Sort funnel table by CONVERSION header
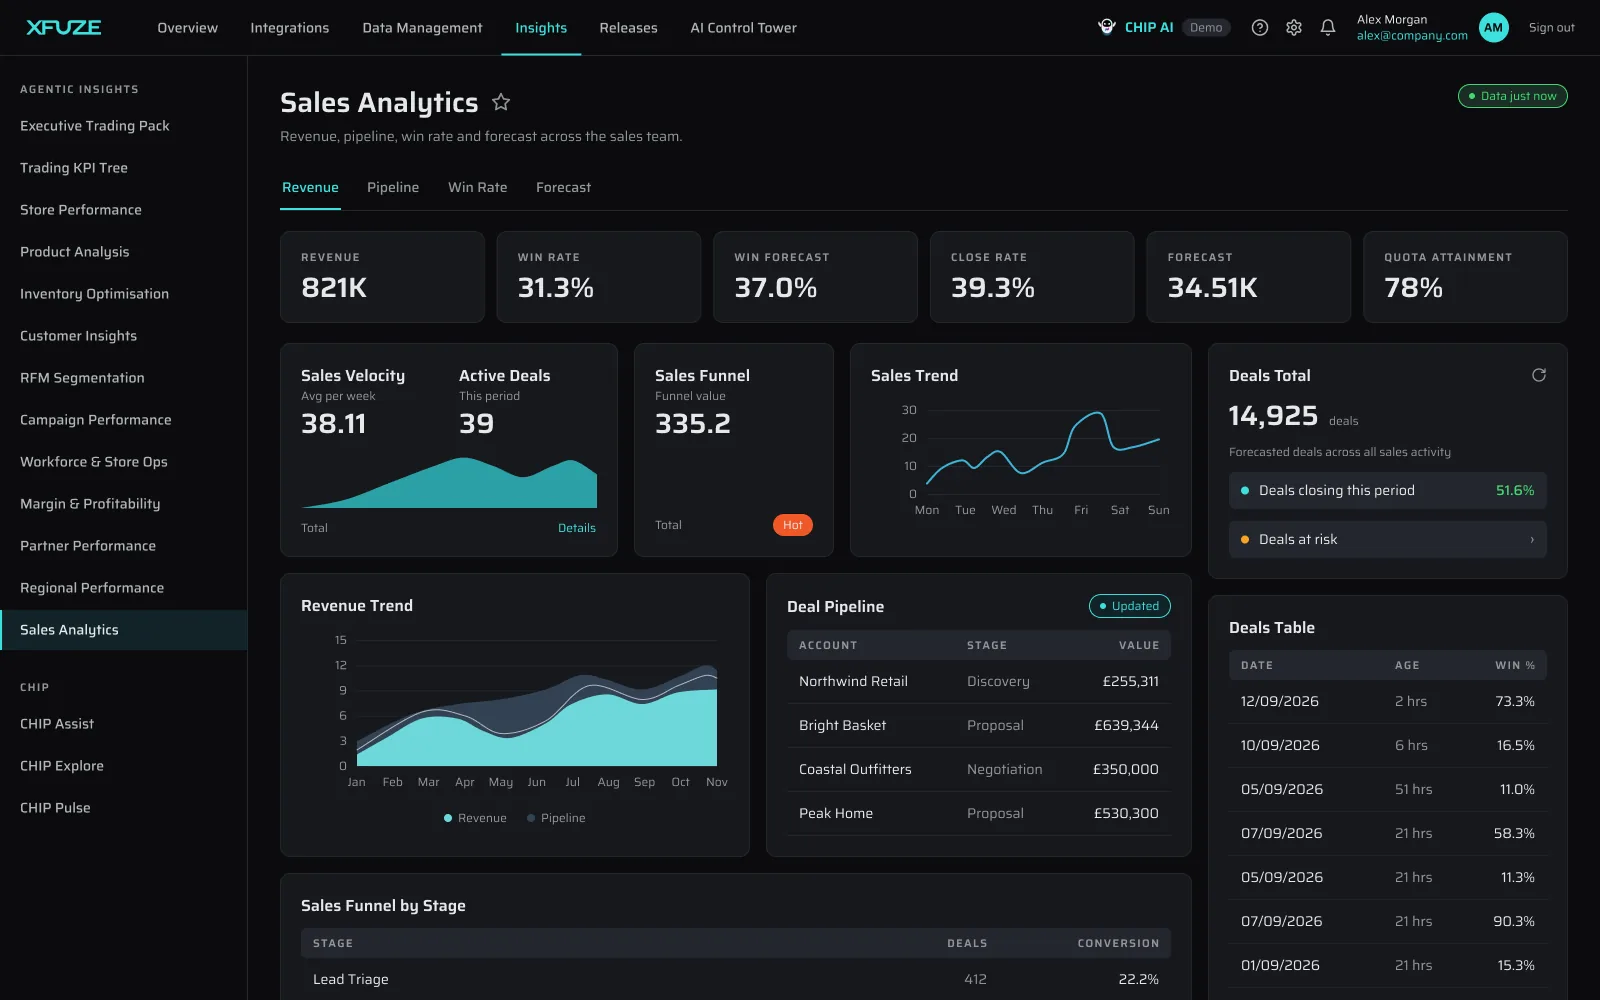The height and width of the screenshot is (1000, 1600). 1118,943
